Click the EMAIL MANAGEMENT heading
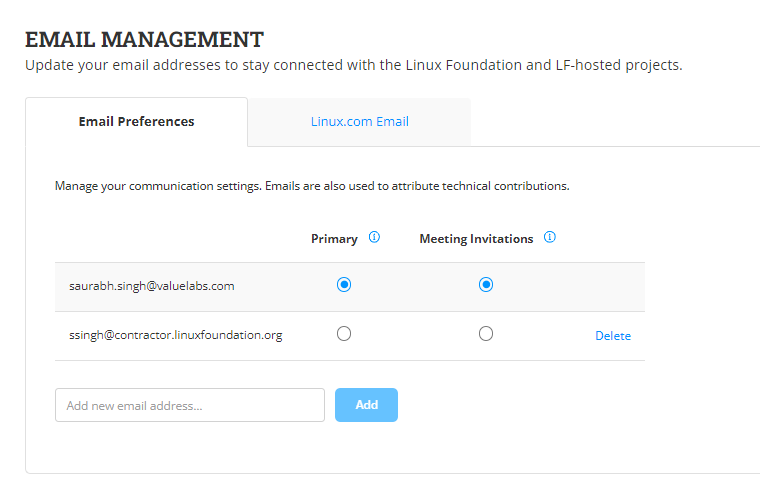 point(144,40)
